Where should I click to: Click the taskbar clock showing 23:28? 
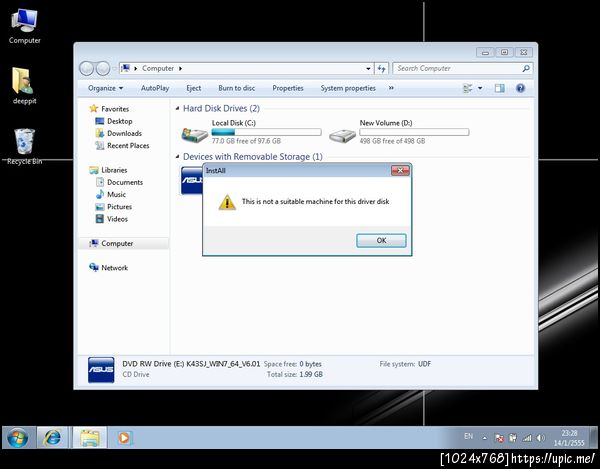click(569, 438)
